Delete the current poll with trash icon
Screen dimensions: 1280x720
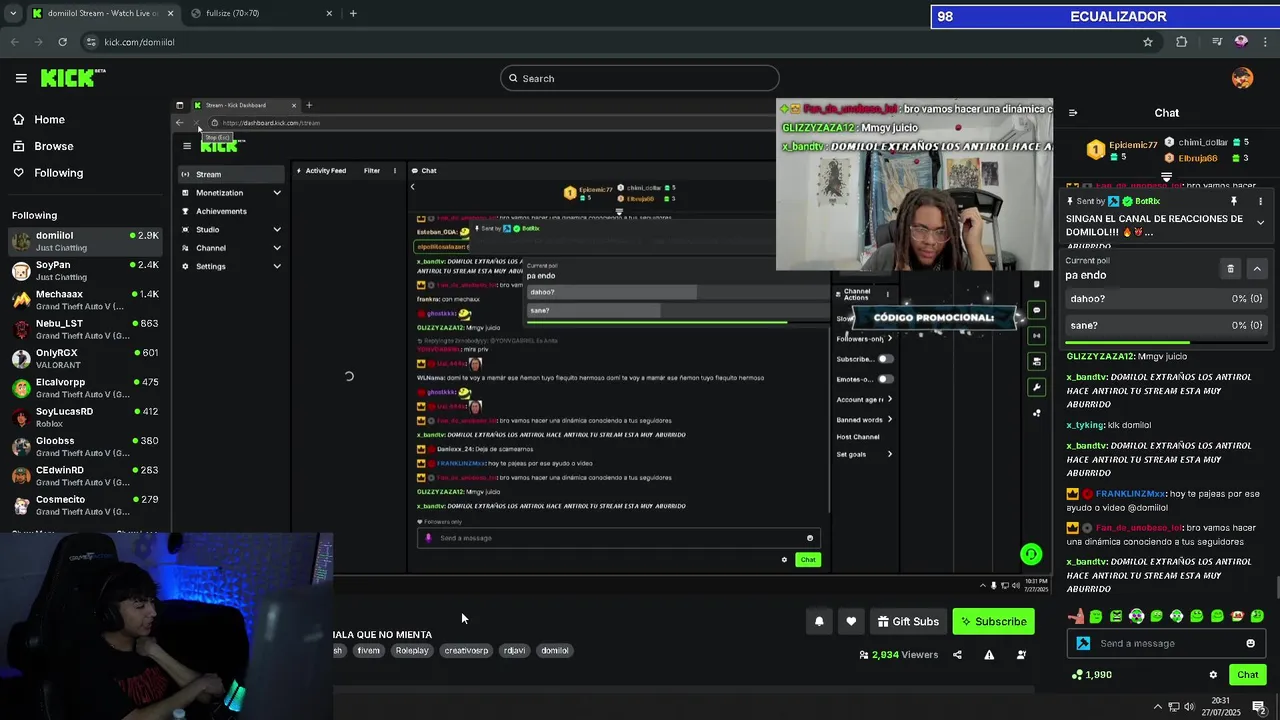pos(1230,268)
